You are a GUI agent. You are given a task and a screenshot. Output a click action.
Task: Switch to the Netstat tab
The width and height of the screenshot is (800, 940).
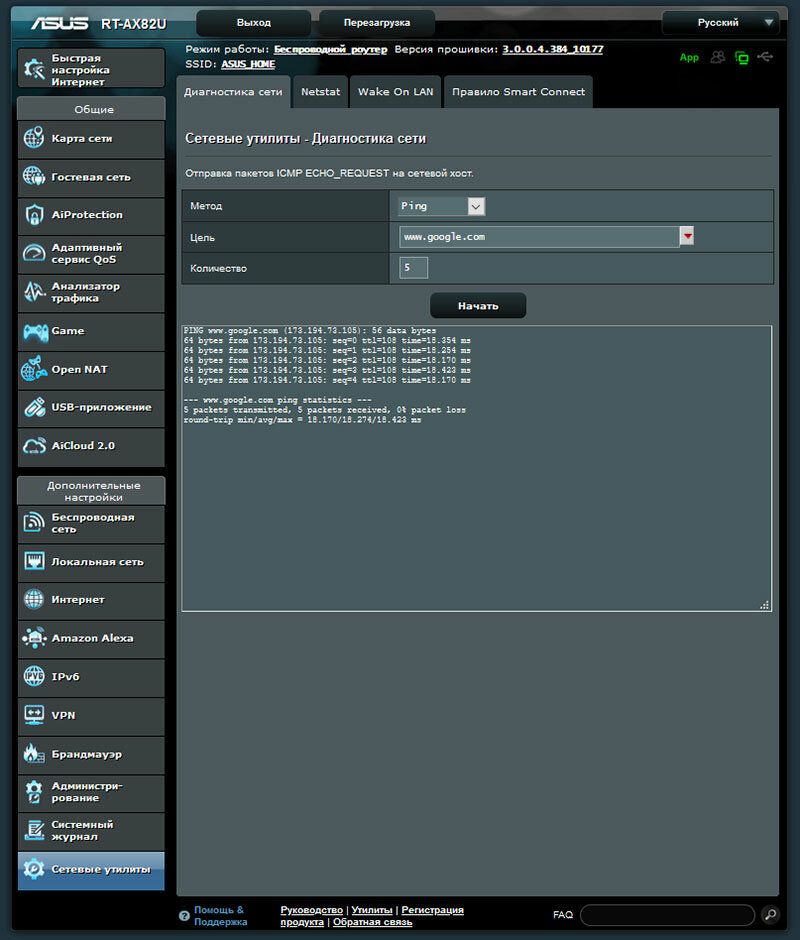[x=320, y=92]
